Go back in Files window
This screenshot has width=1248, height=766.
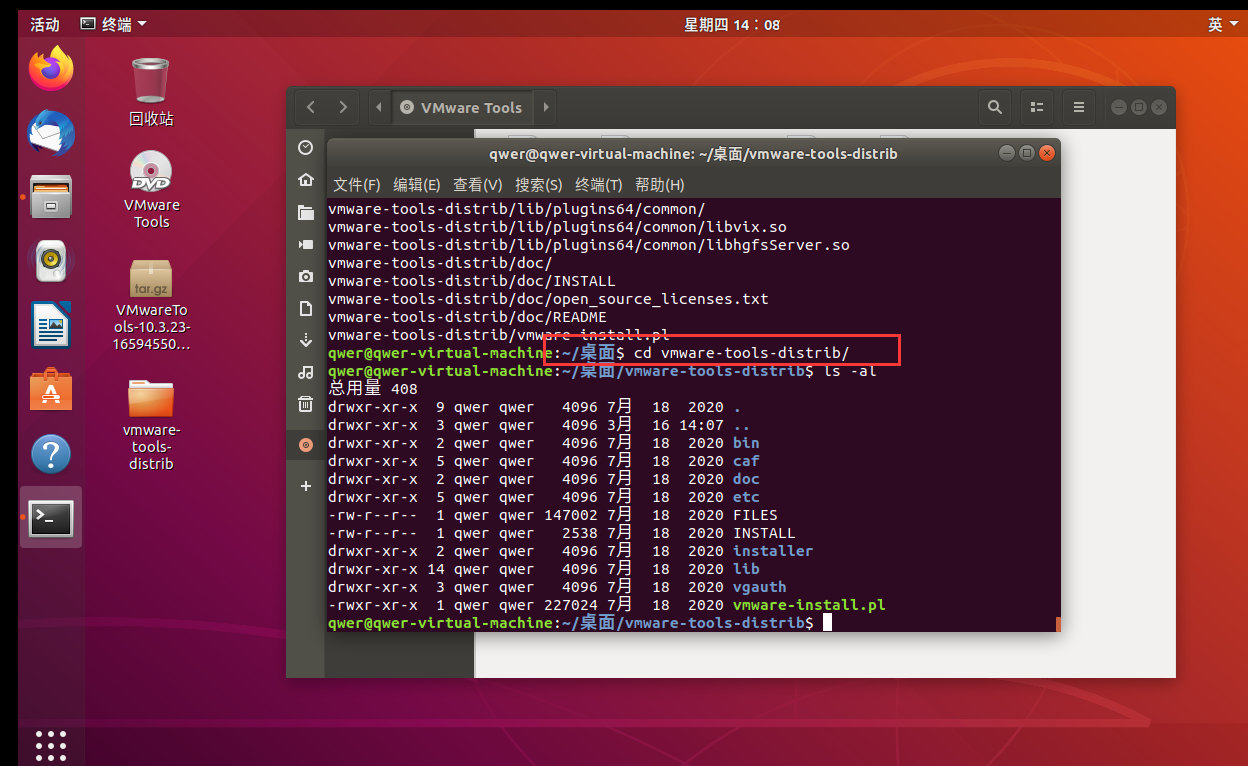[x=311, y=107]
